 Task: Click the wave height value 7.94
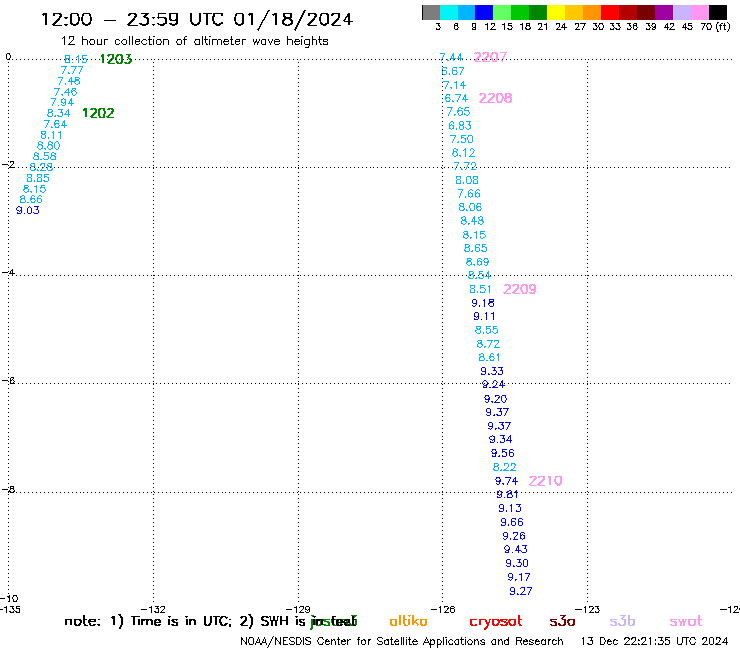(x=62, y=102)
